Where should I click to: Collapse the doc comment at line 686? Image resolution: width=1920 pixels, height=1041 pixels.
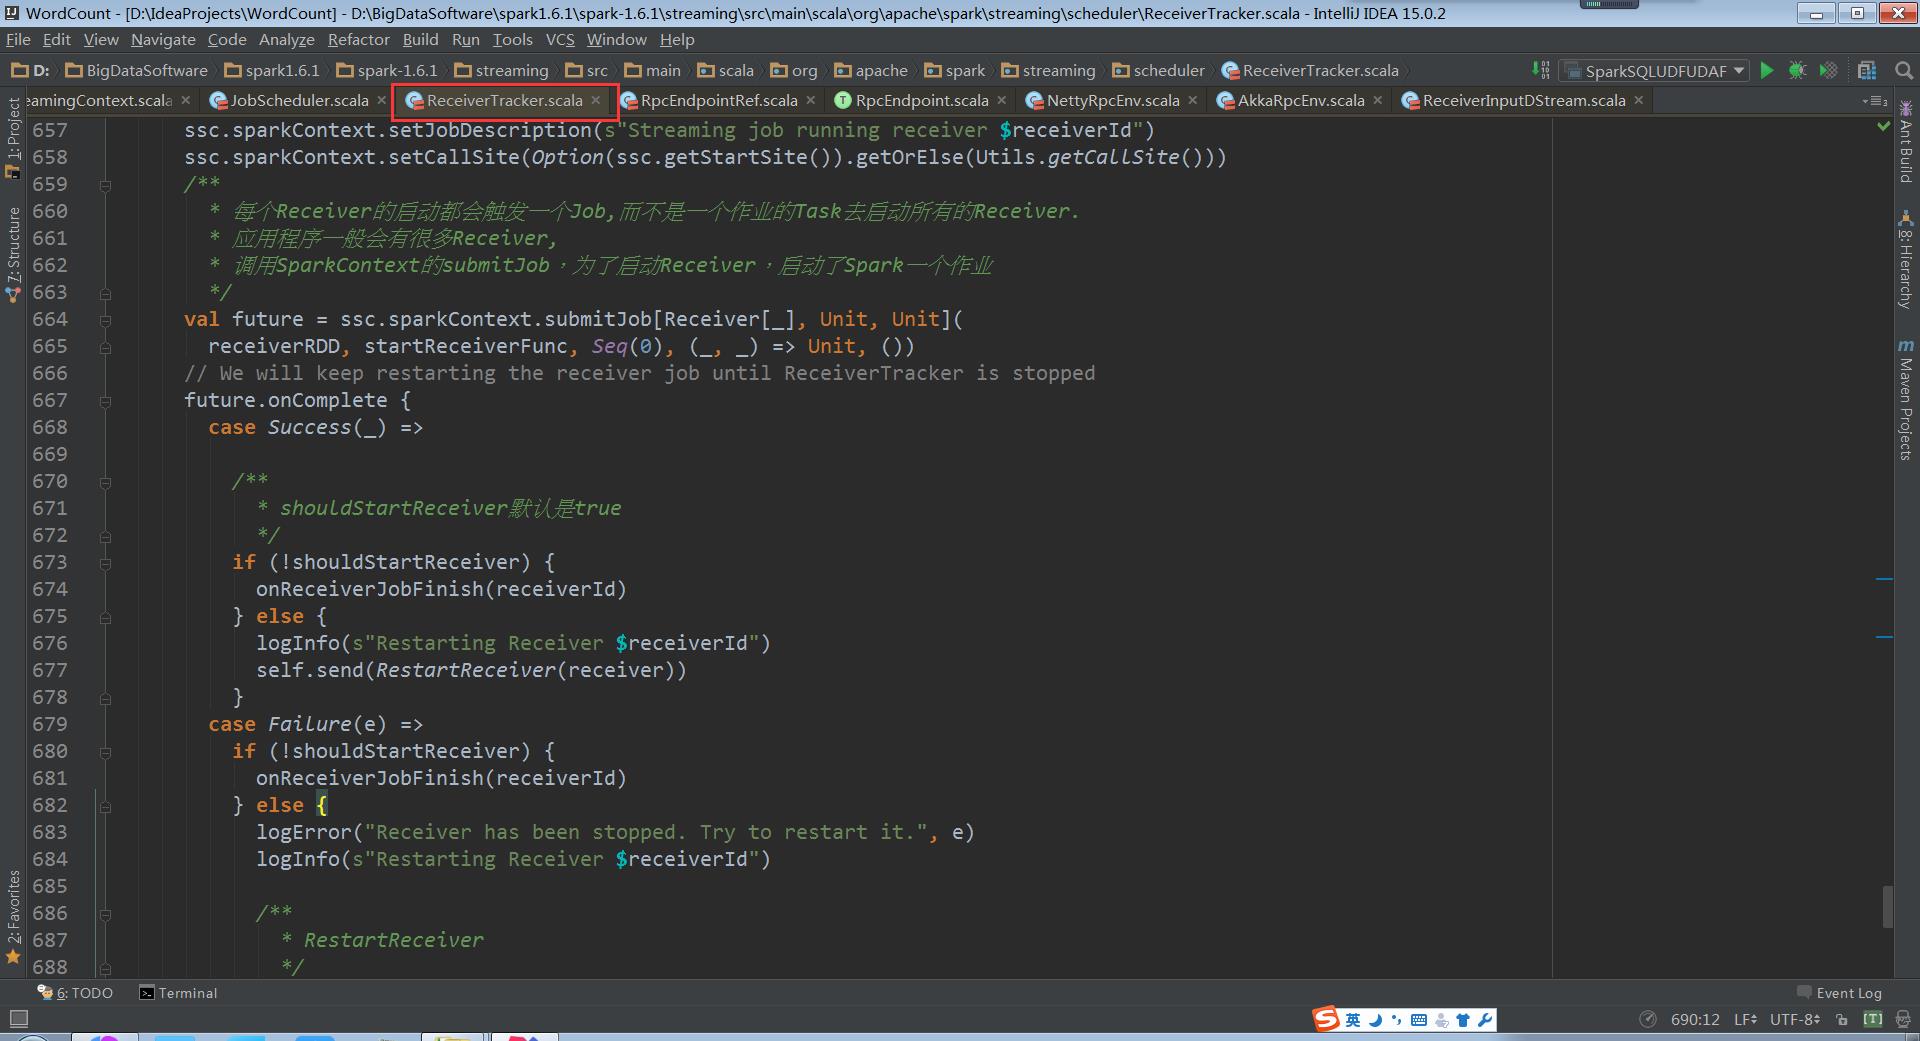[105, 914]
